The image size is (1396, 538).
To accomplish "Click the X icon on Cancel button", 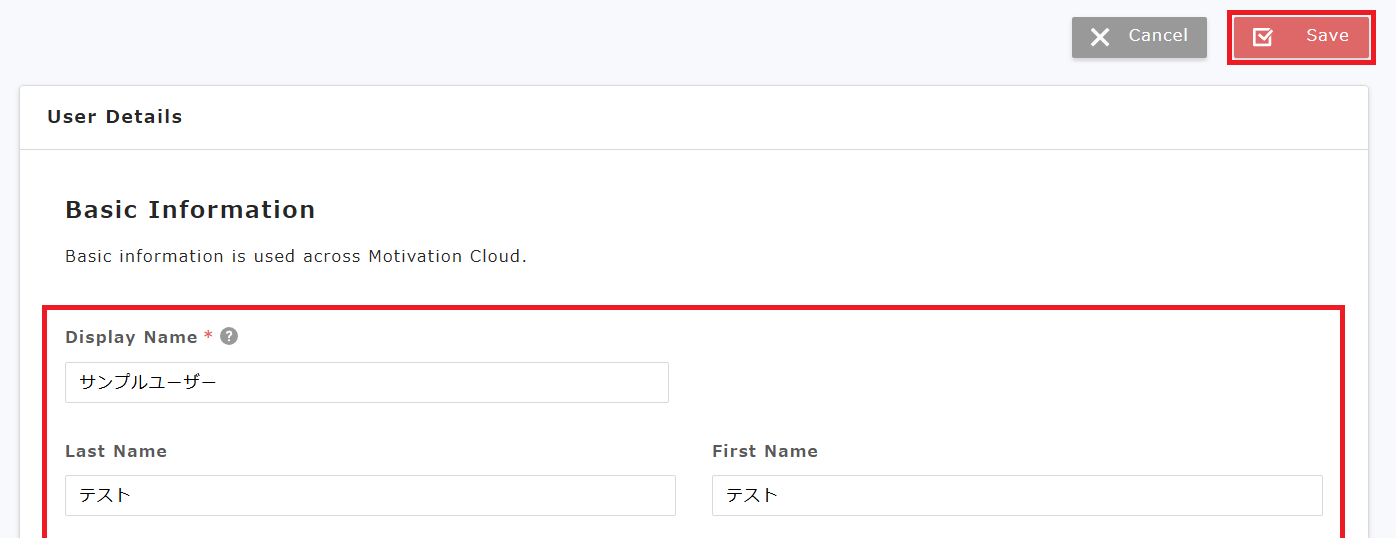I will 1100,38.
